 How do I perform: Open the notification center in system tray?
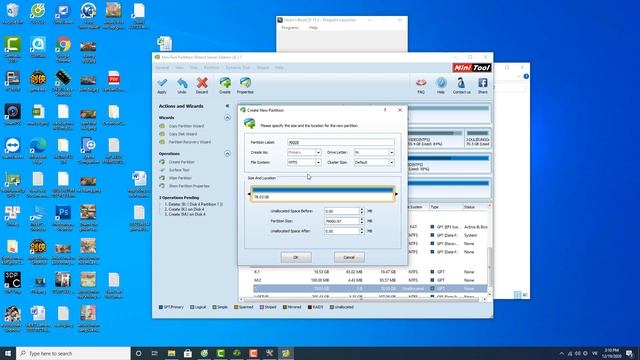click(x=629, y=353)
